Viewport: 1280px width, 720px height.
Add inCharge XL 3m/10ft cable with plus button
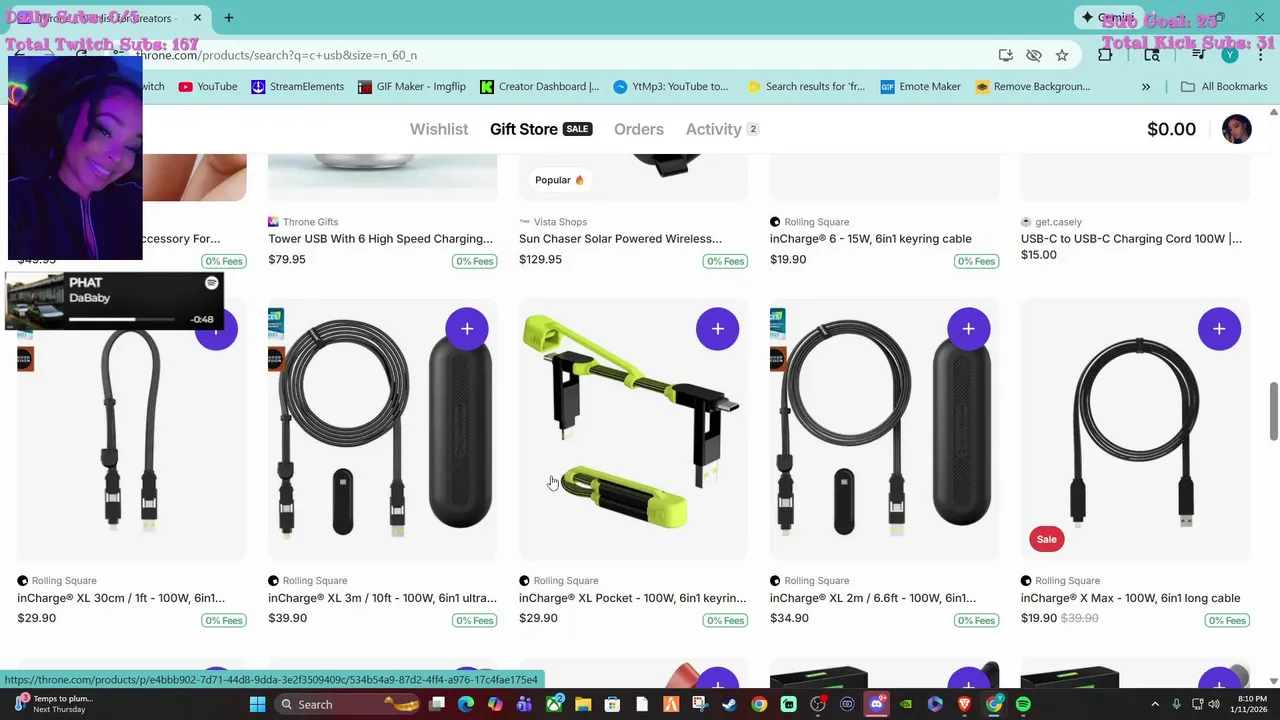pos(467,329)
